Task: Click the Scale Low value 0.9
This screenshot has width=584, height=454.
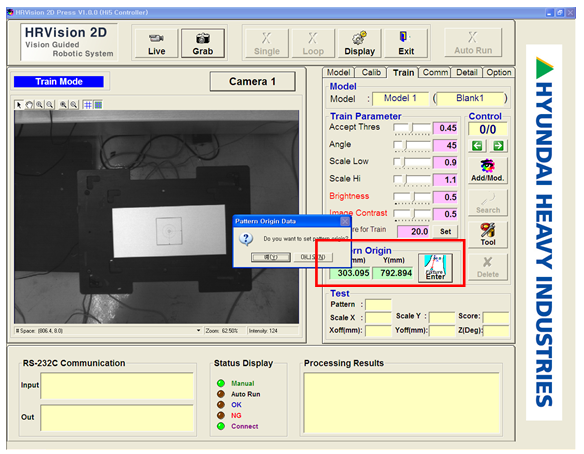Action: click(x=445, y=163)
